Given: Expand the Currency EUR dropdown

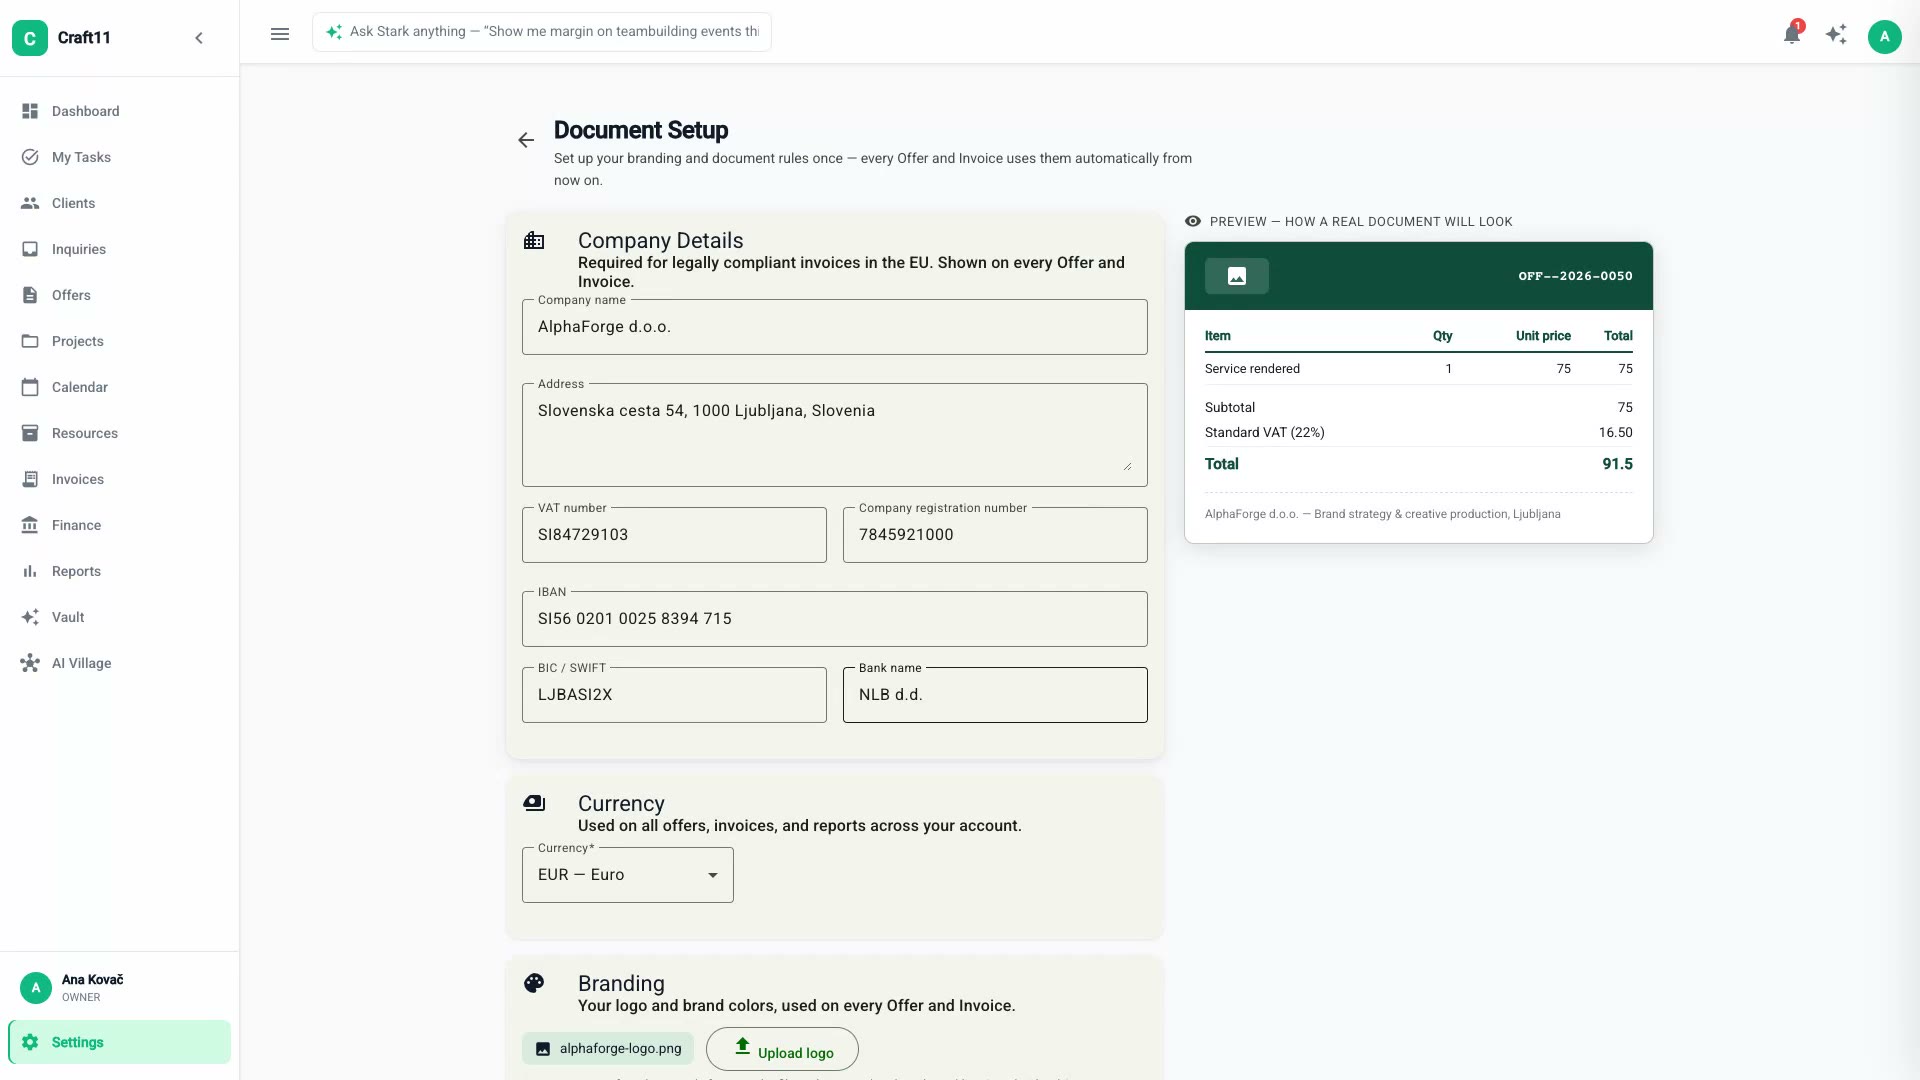Looking at the screenshot, I should point(628,875).
